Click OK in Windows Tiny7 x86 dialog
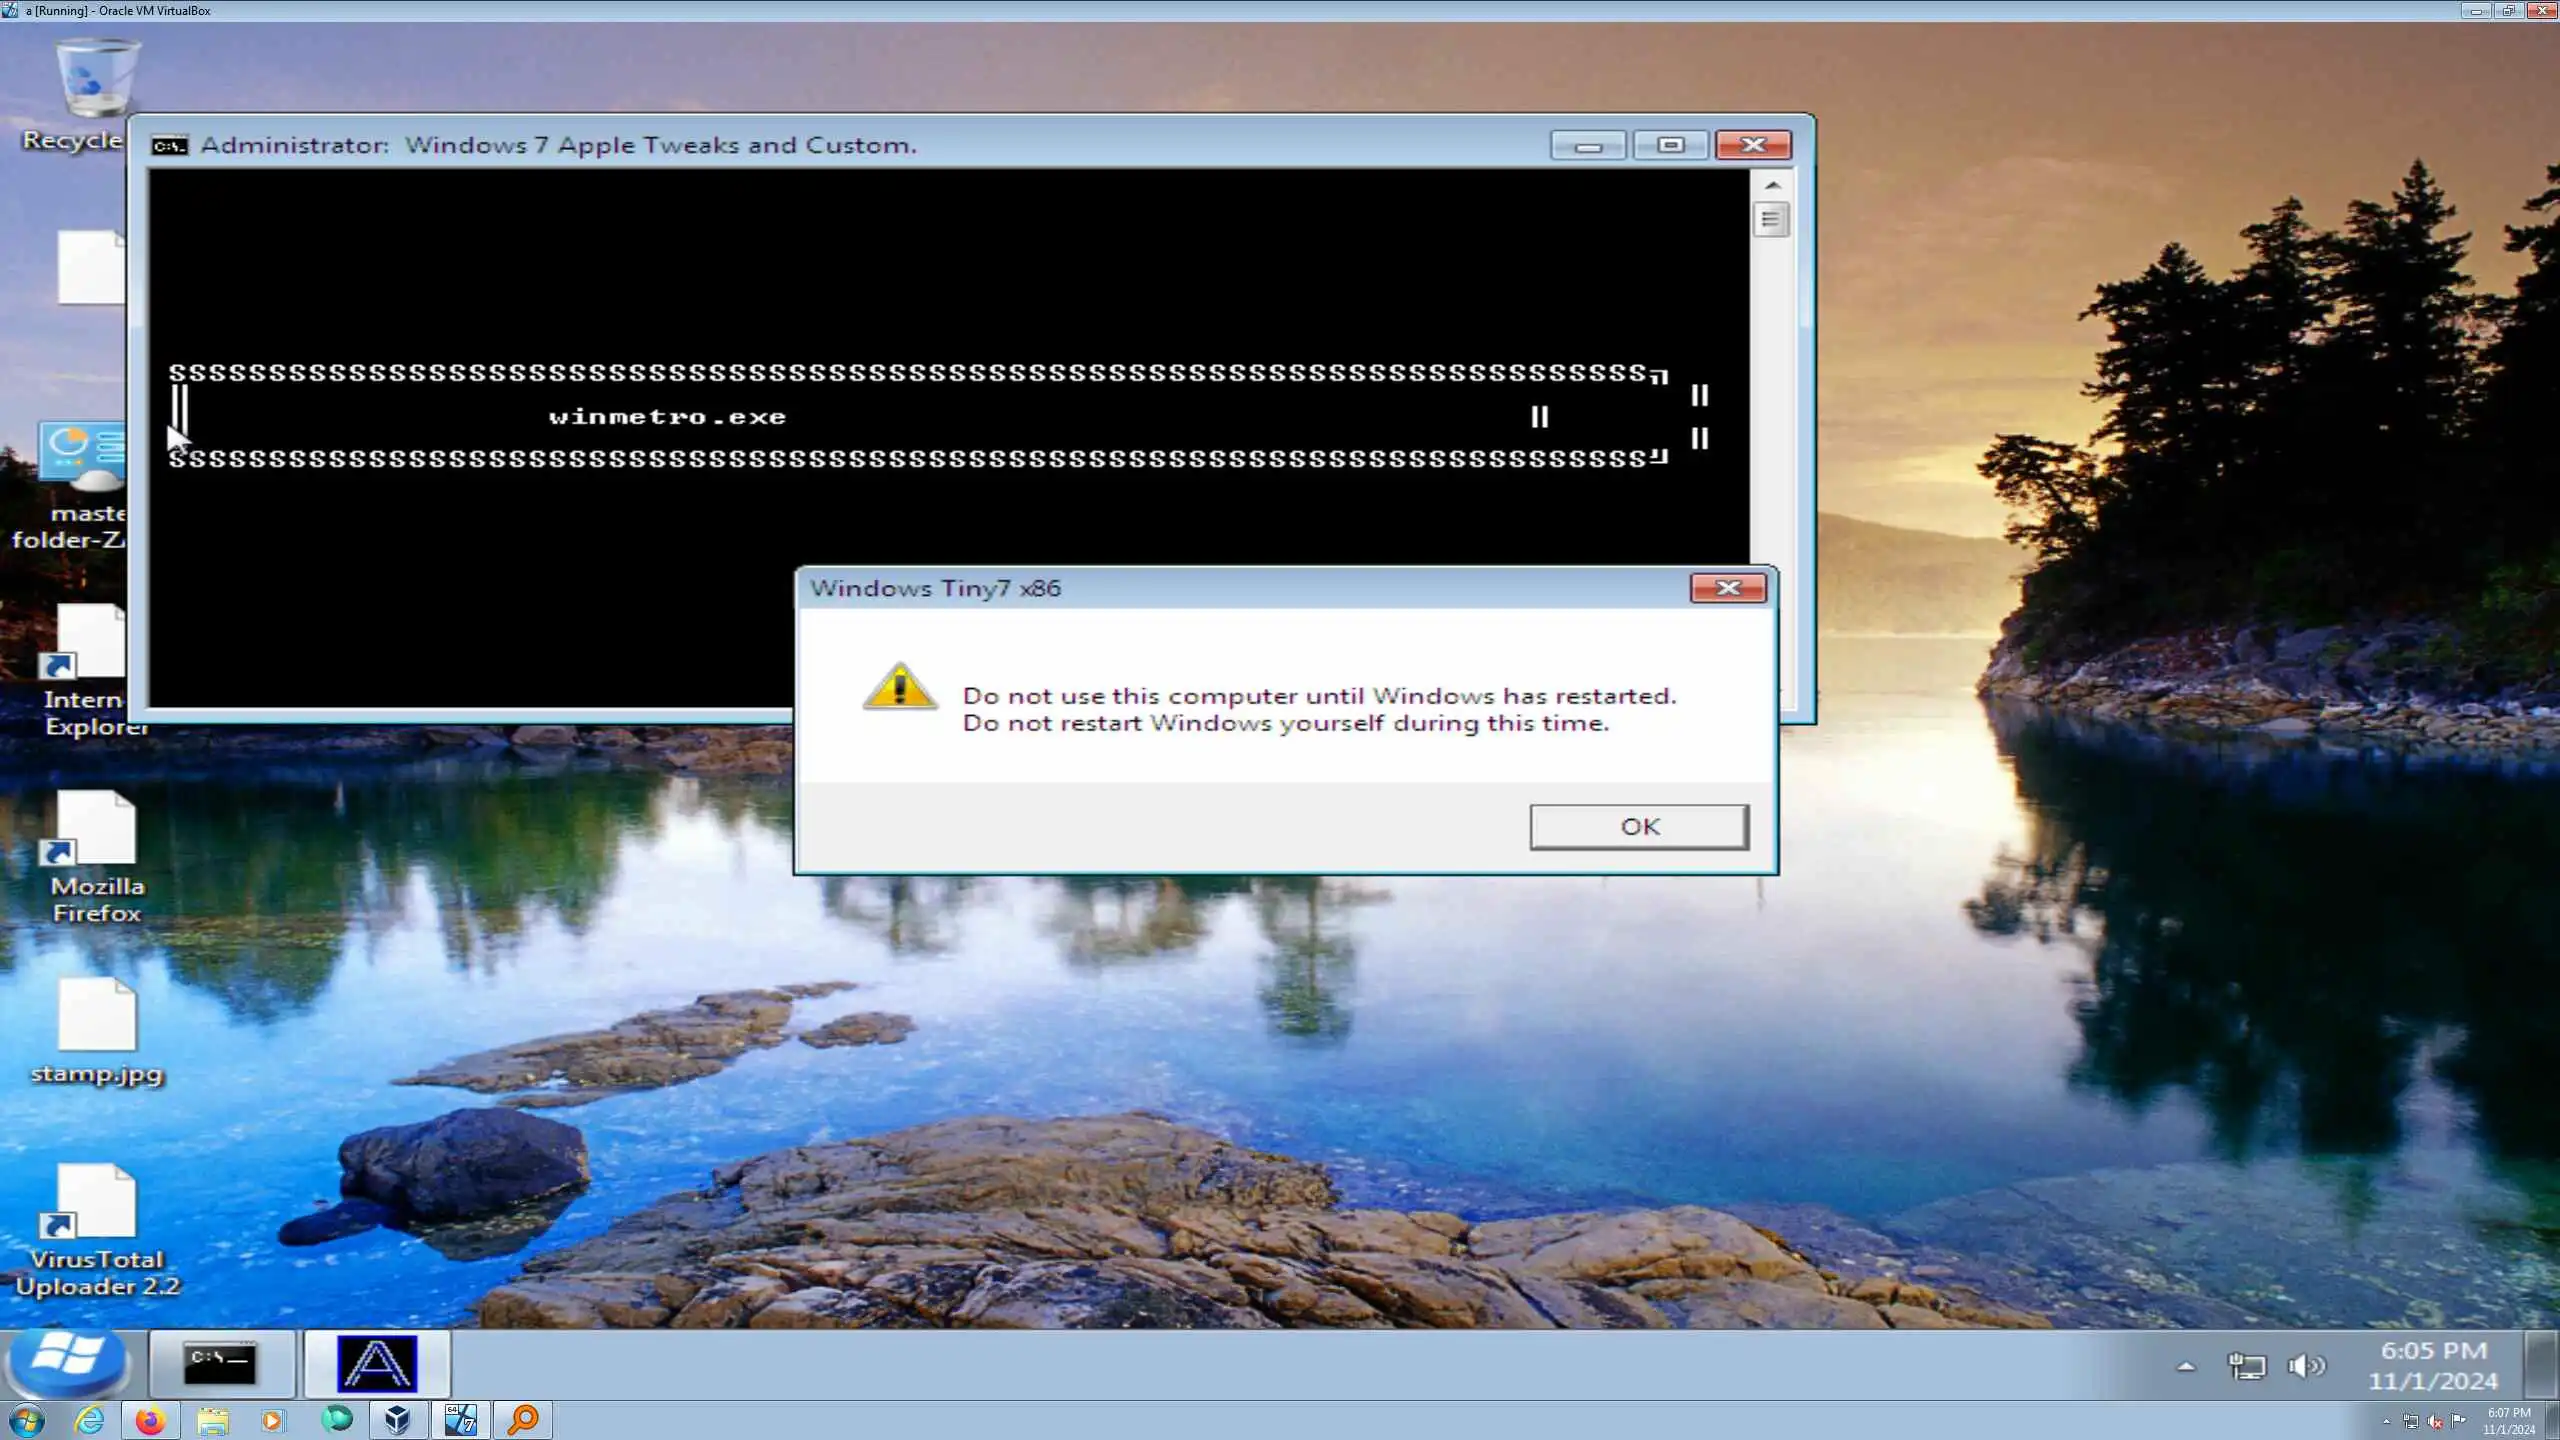 pos(1639,827)
